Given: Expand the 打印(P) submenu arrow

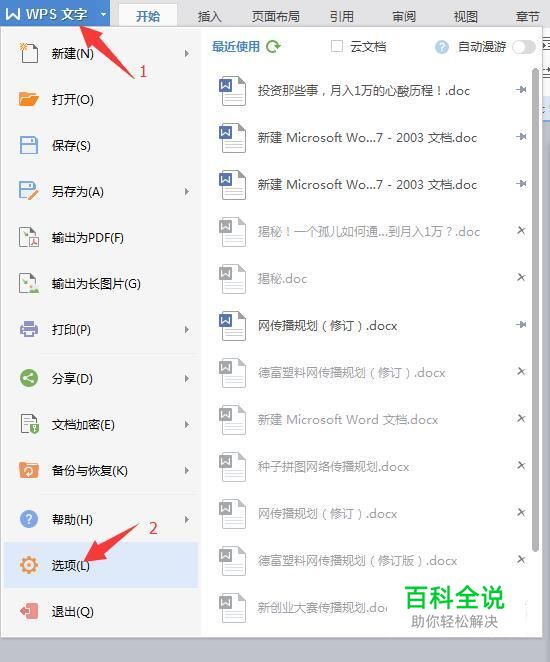Looking at the screenshot, I should [x=187, y=330].
